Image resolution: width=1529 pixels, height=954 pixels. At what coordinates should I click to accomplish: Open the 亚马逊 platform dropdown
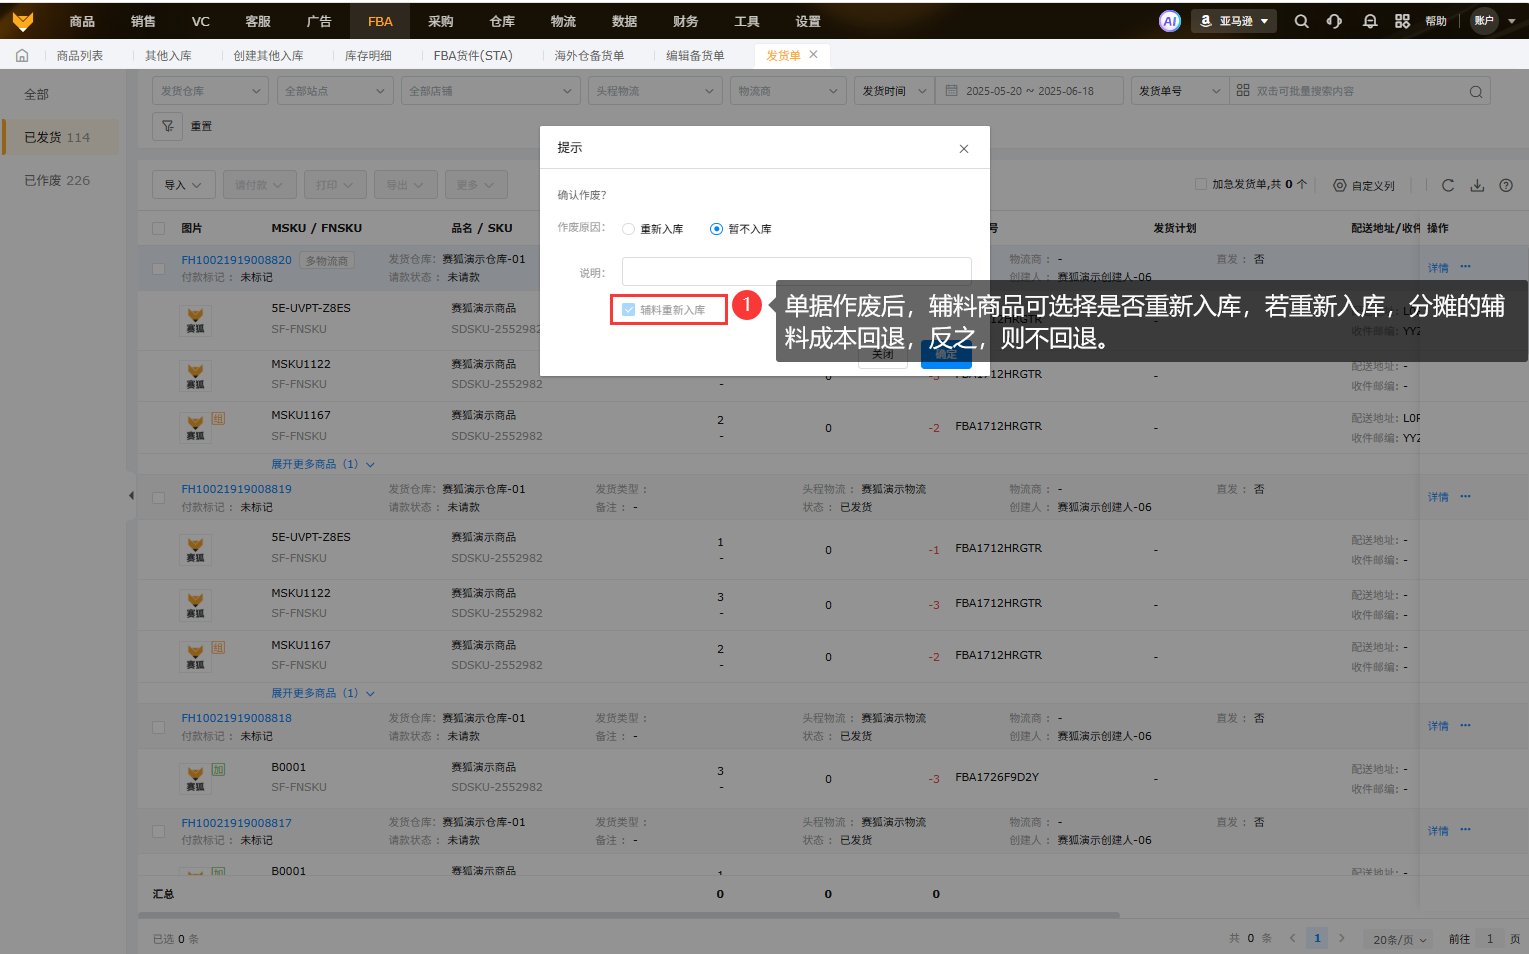(1235, 21)
